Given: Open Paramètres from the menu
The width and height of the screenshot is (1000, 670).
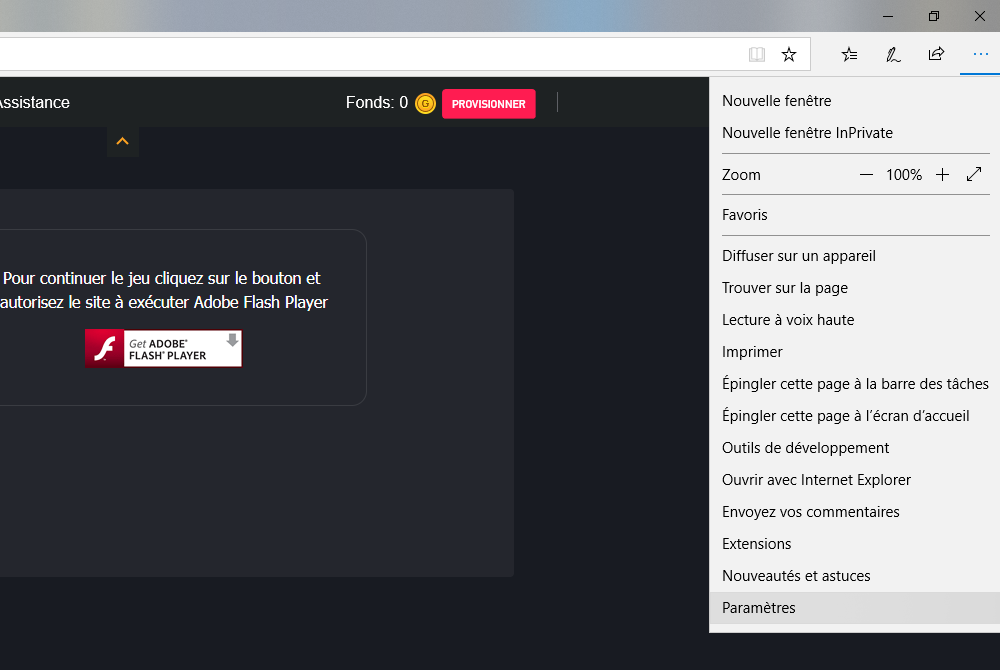Looking at the screenshot, I should [x=759, y=608].
